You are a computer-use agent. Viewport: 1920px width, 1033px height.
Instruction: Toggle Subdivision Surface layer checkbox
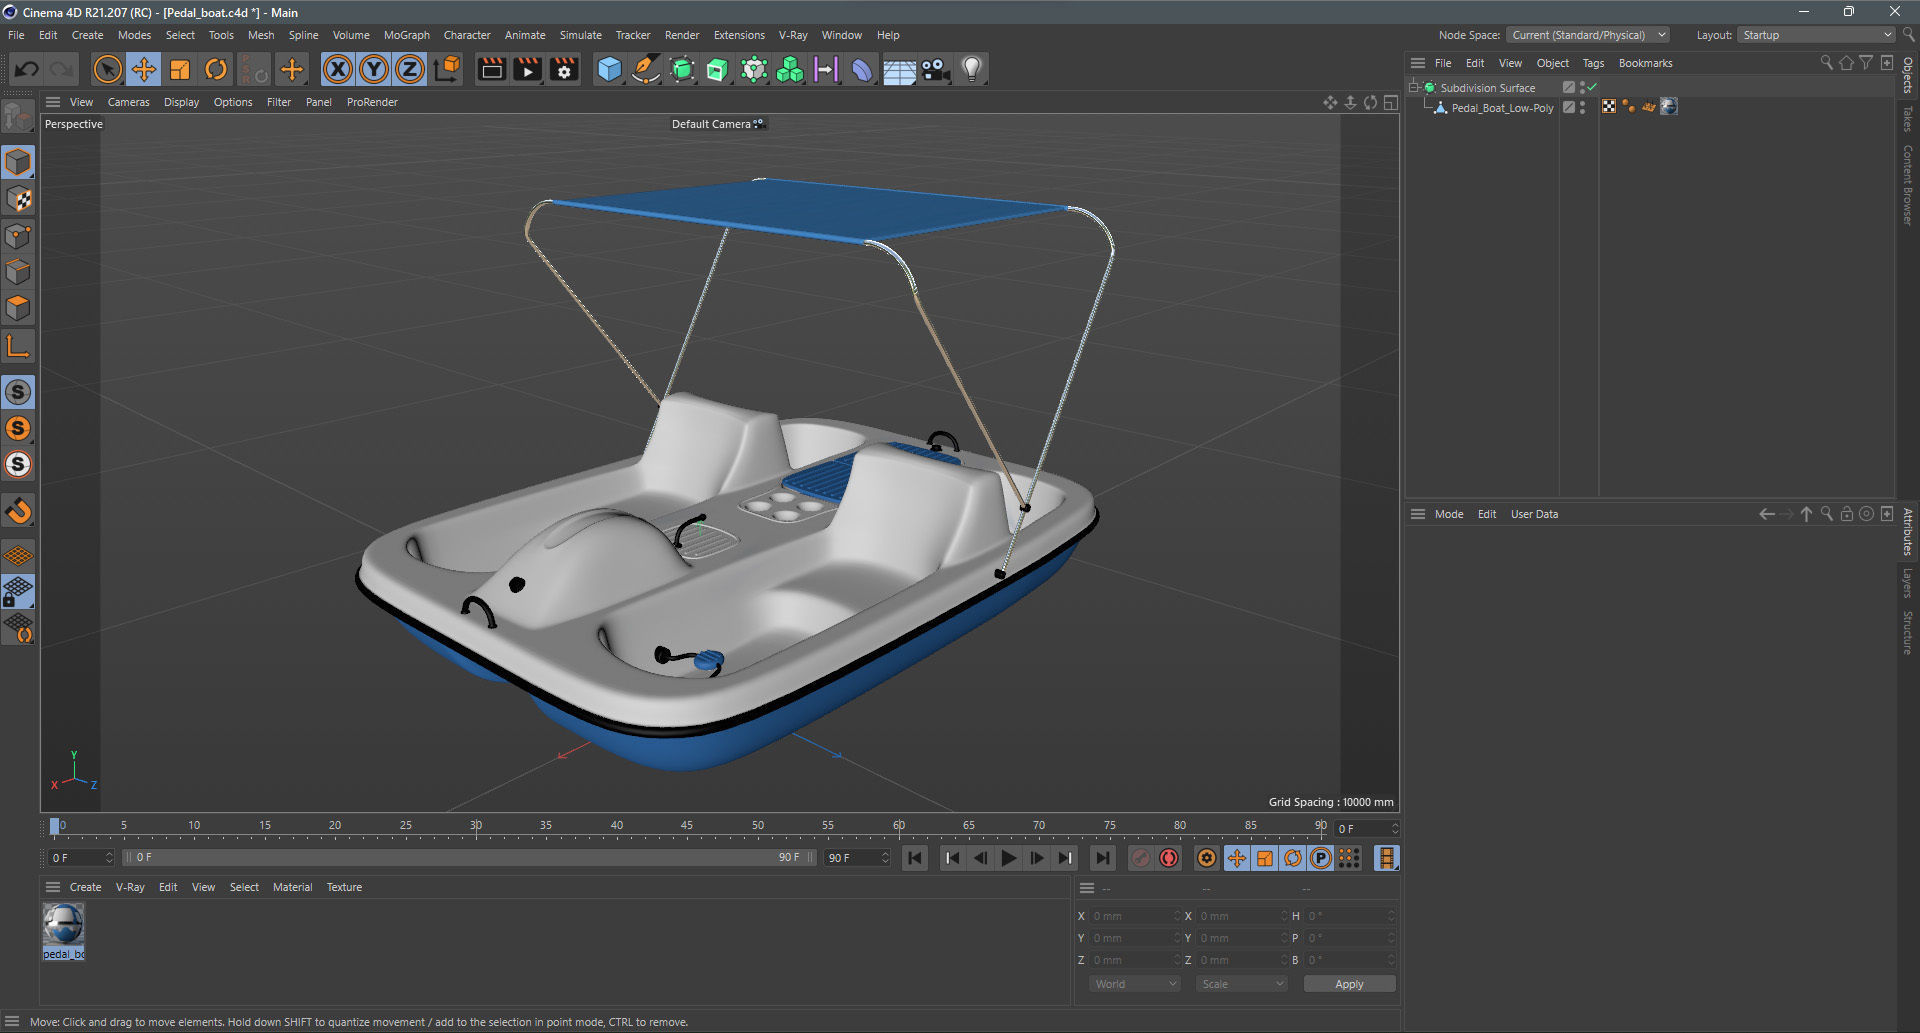(1569, 88)
